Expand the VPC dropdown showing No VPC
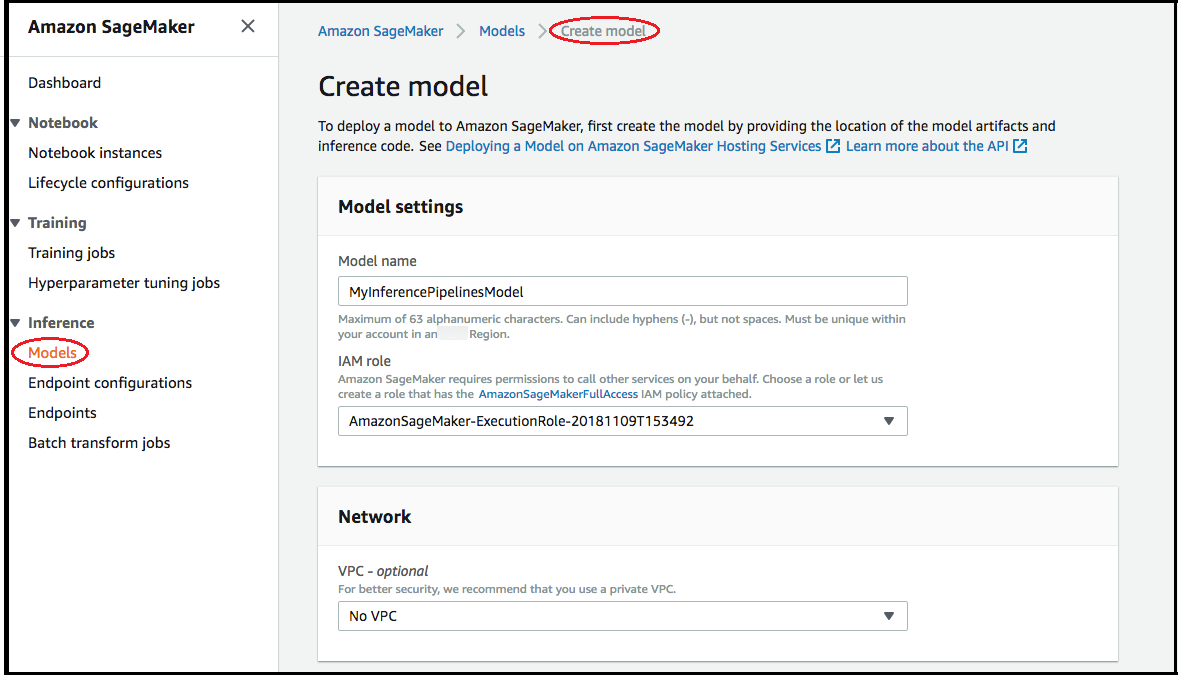Image resolution: width=1178 pixels, height=675 pixels. [x=622, y=616]
